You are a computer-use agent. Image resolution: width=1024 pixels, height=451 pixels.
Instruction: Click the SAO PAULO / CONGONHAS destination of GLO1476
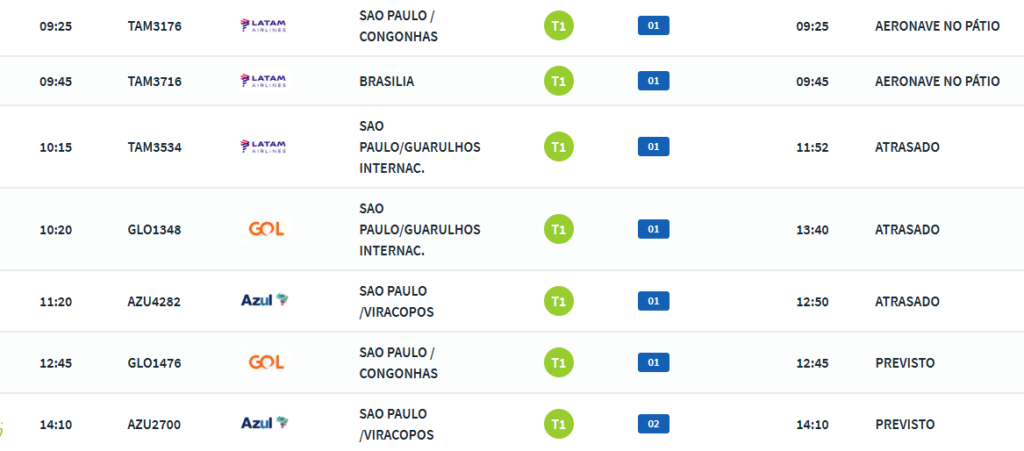click(x=398, y=363)
